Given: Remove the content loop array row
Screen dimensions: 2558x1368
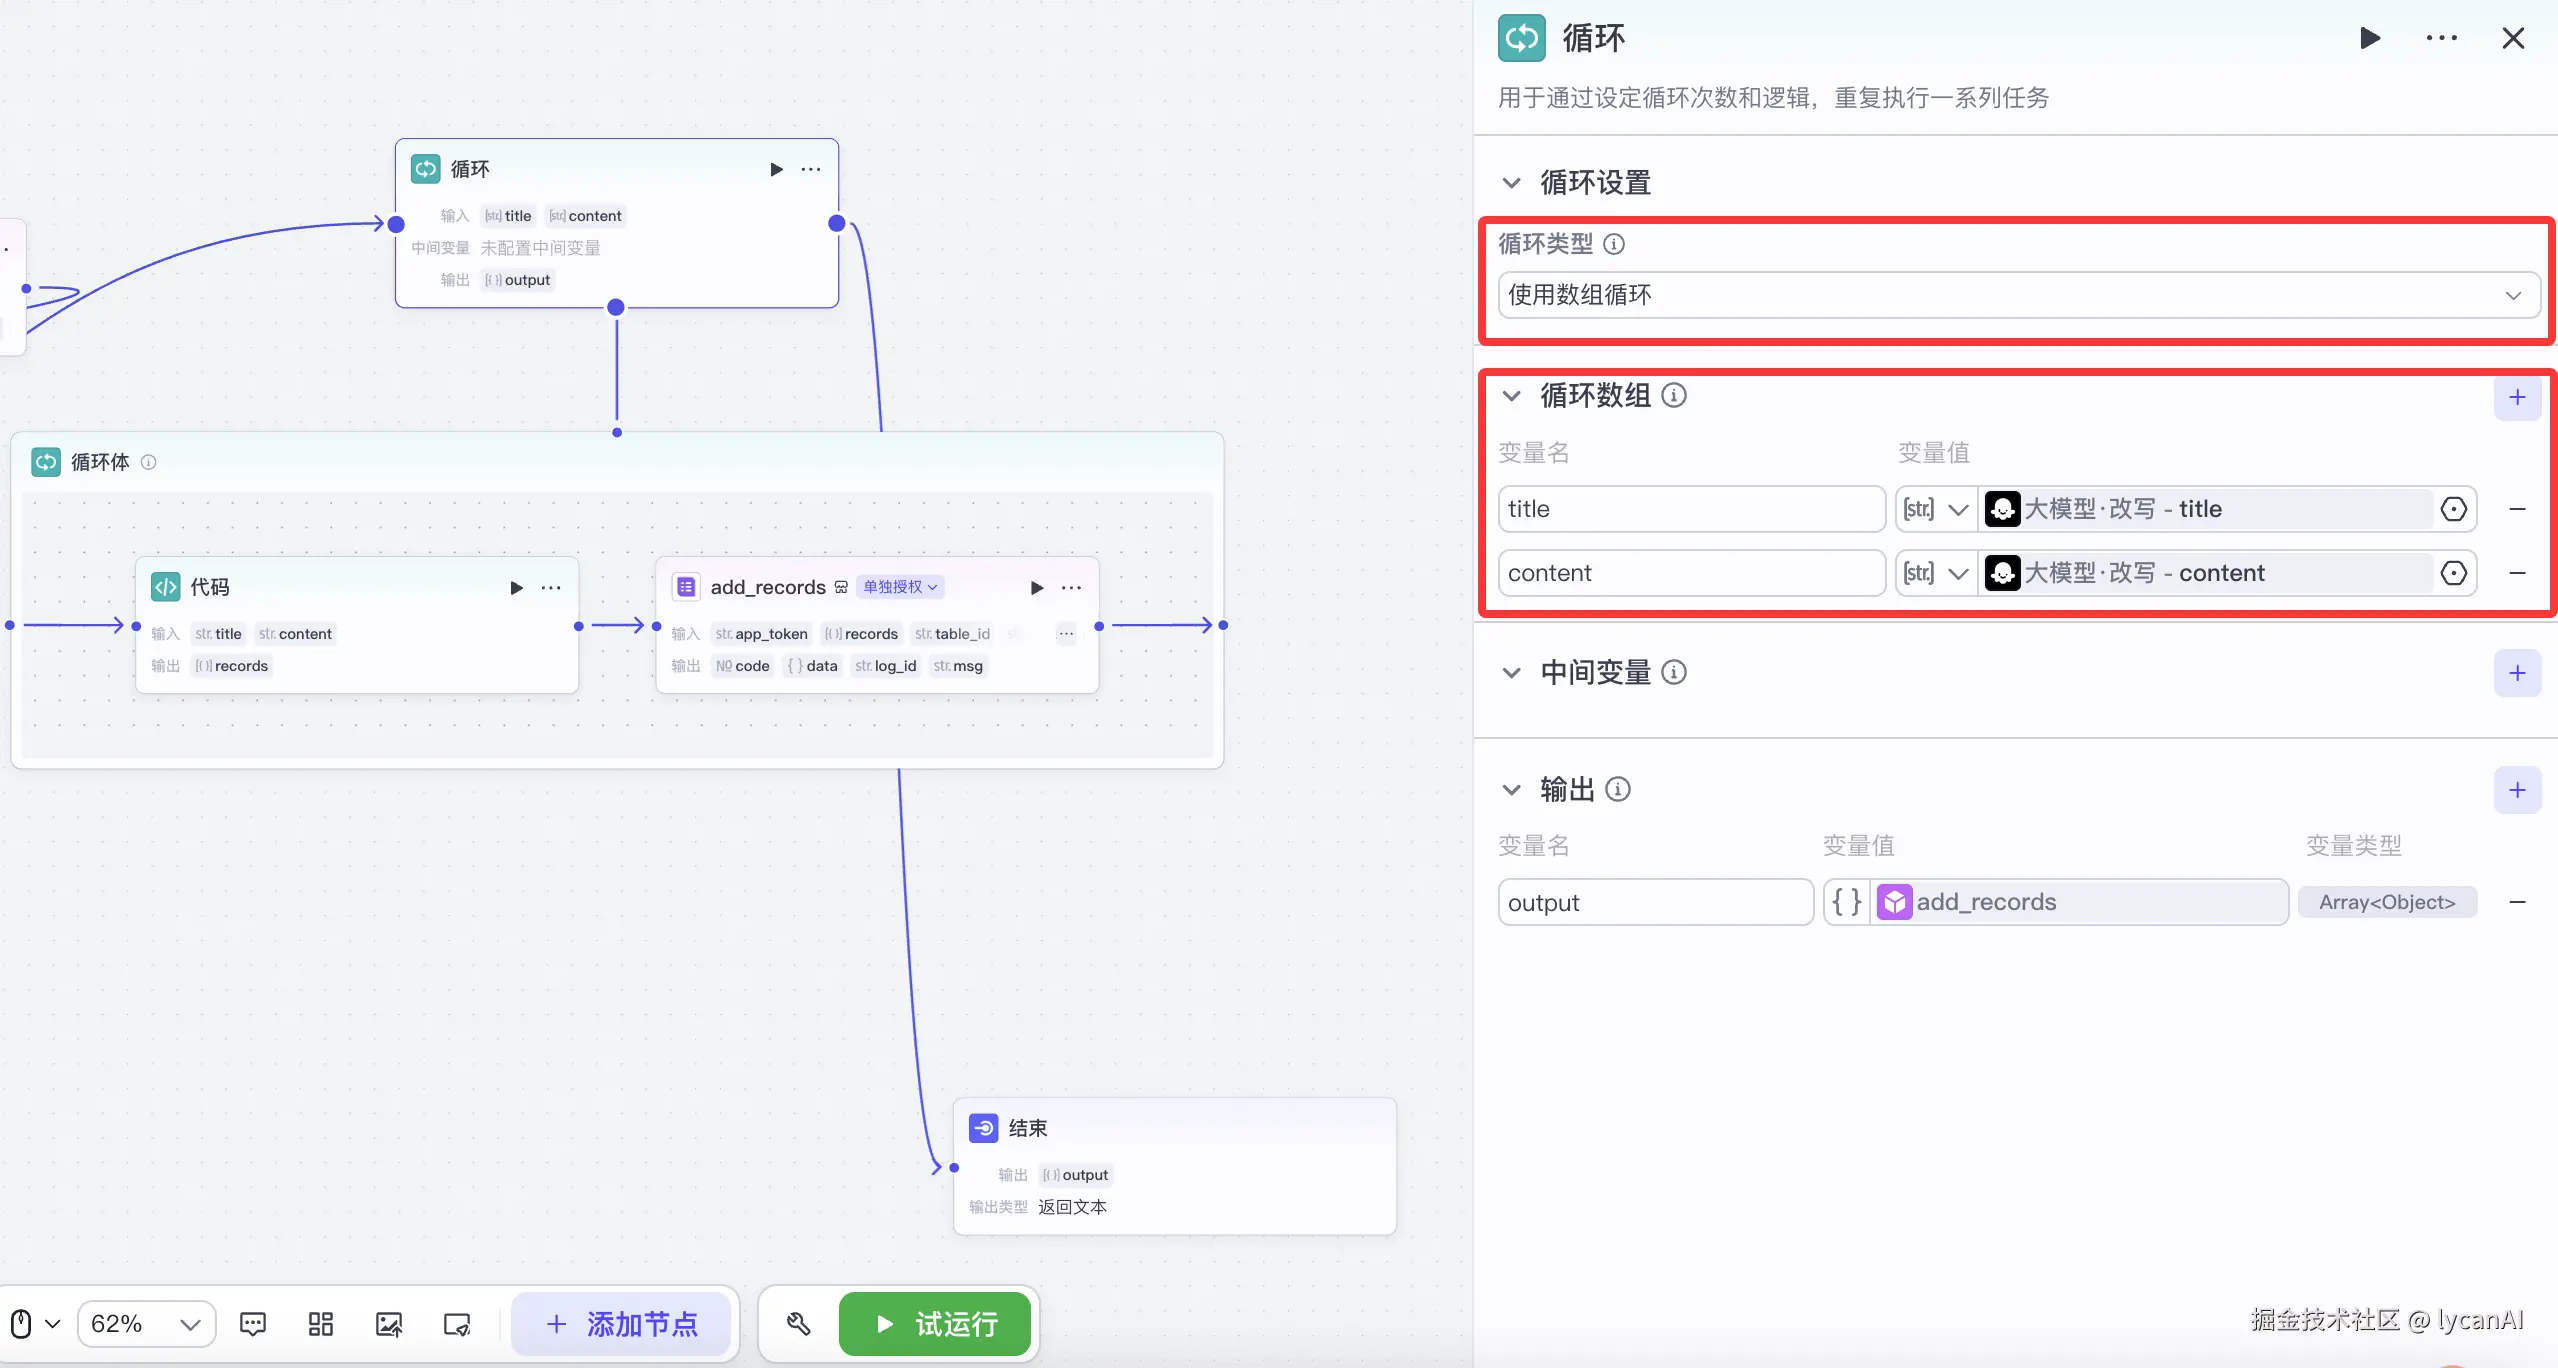Looking at the screenshot, I should click(2517, 573).
